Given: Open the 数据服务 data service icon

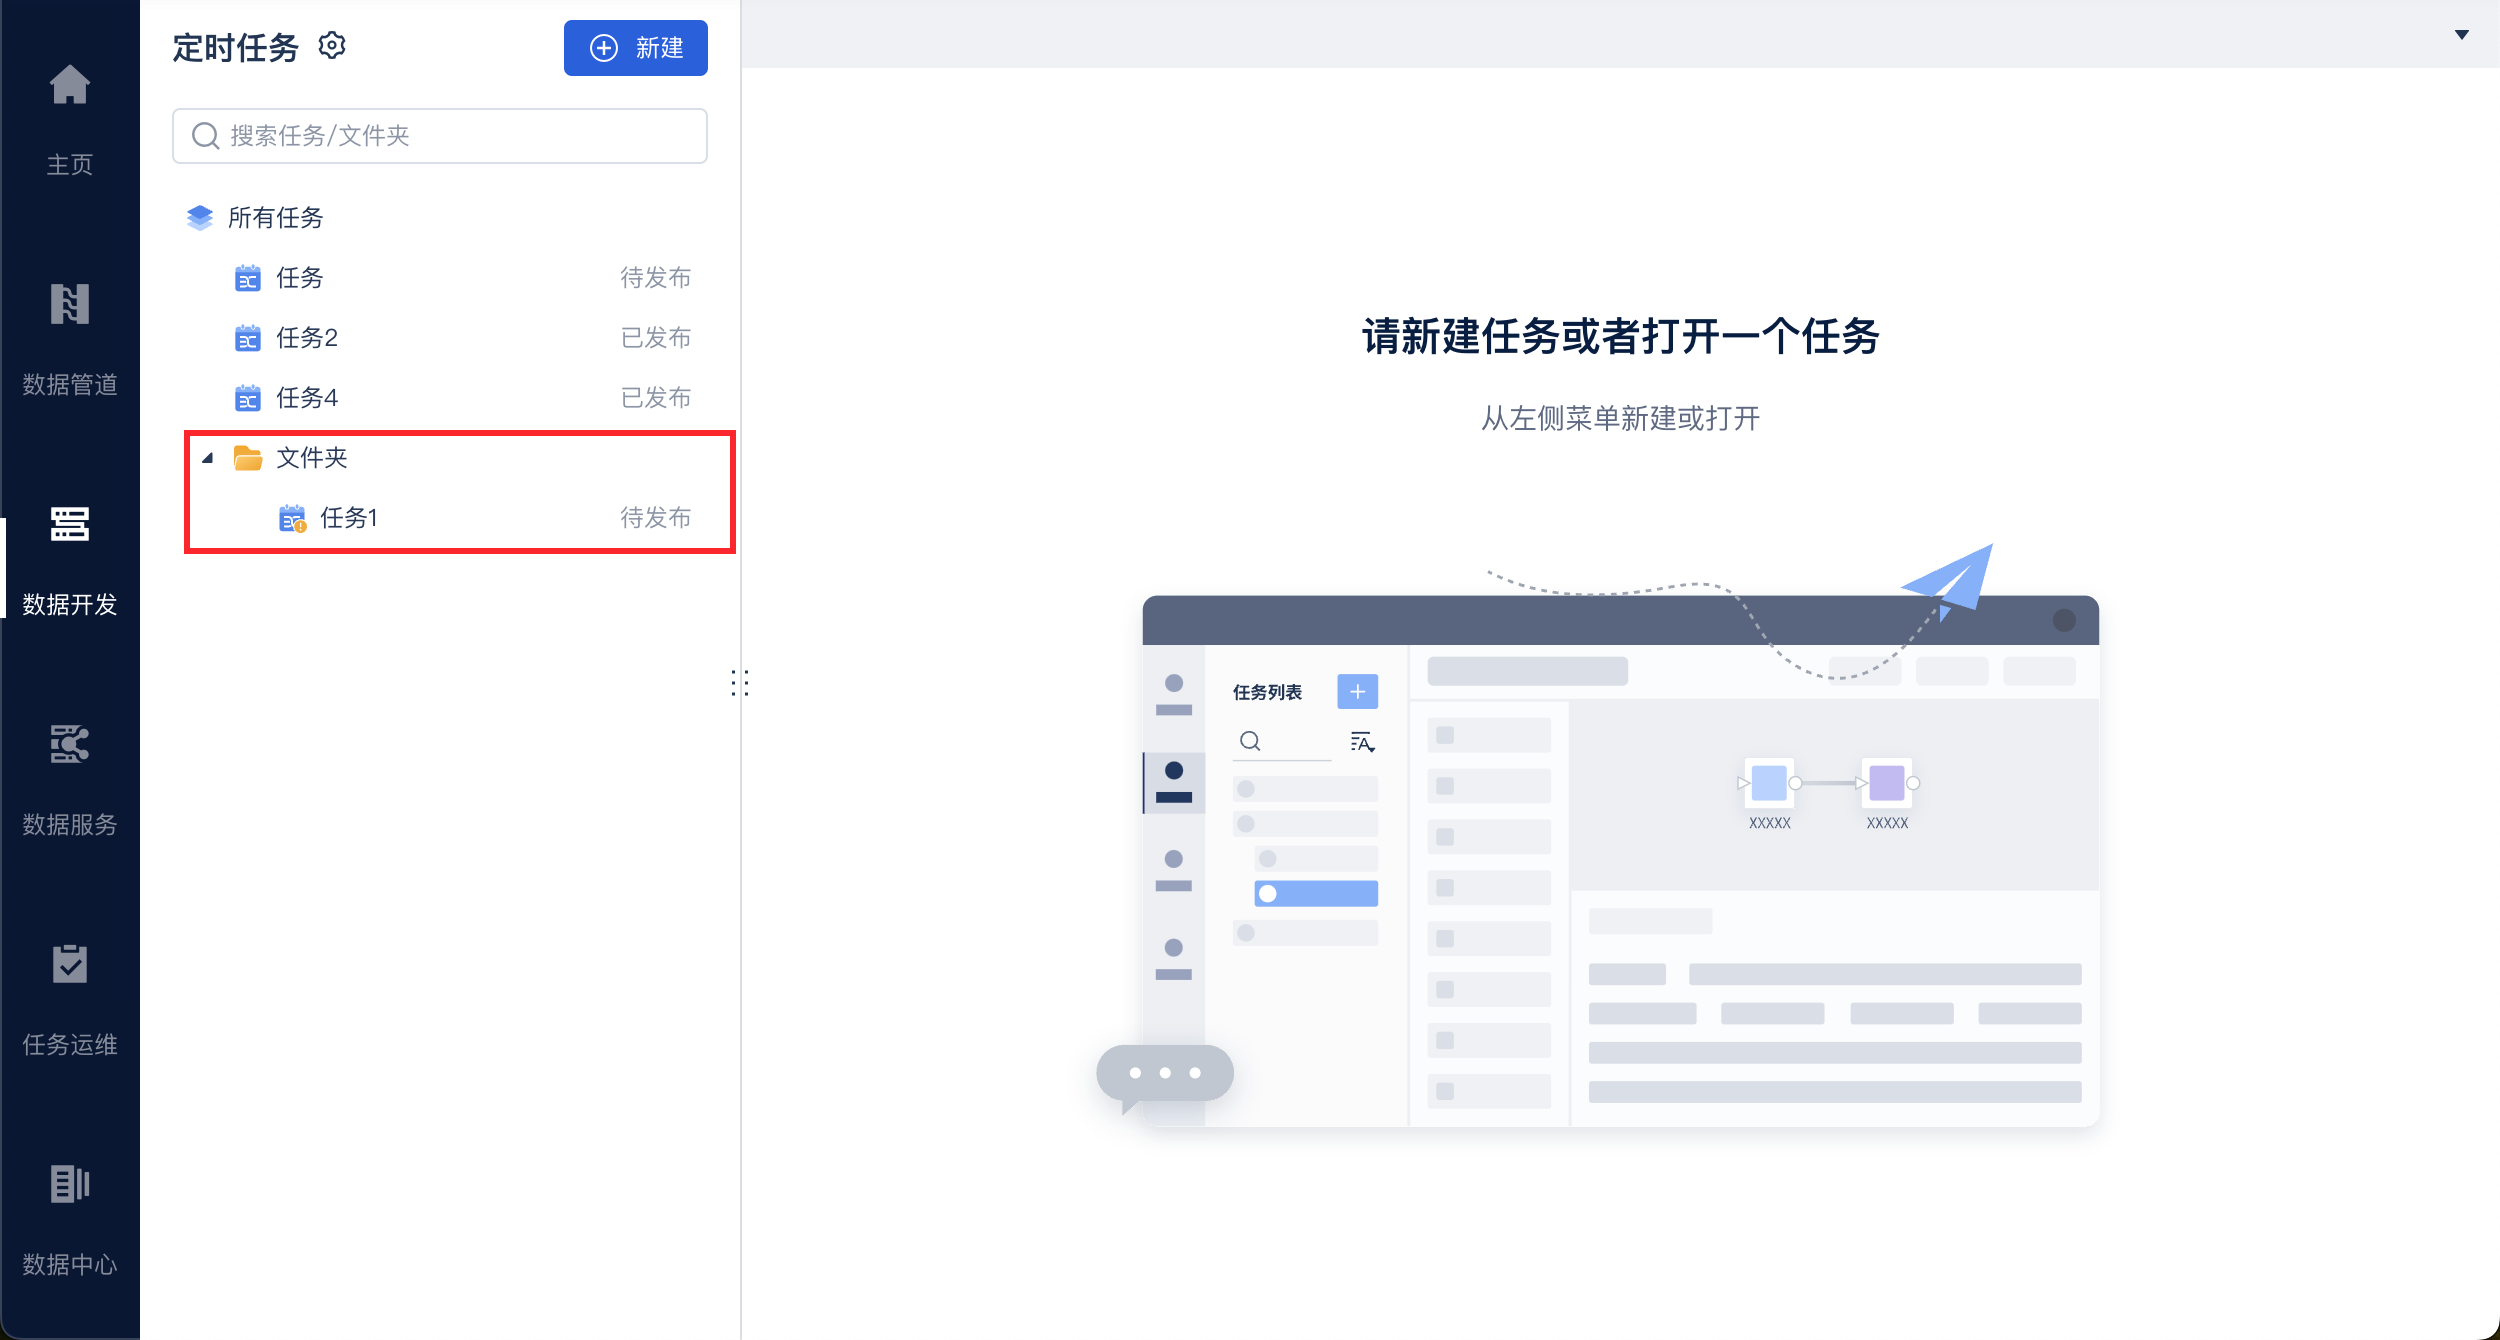Looking at the screenshot, I should (x=69, y=744).
